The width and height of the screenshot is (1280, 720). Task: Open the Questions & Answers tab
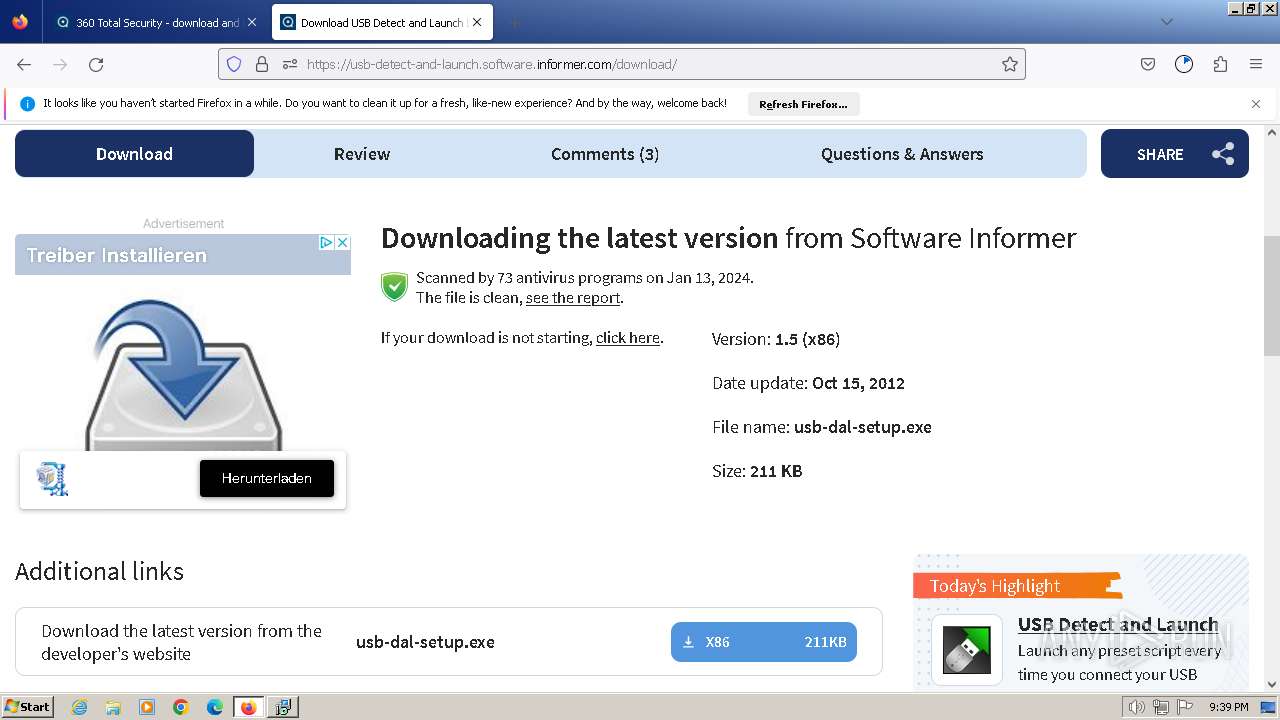(902, 154)
